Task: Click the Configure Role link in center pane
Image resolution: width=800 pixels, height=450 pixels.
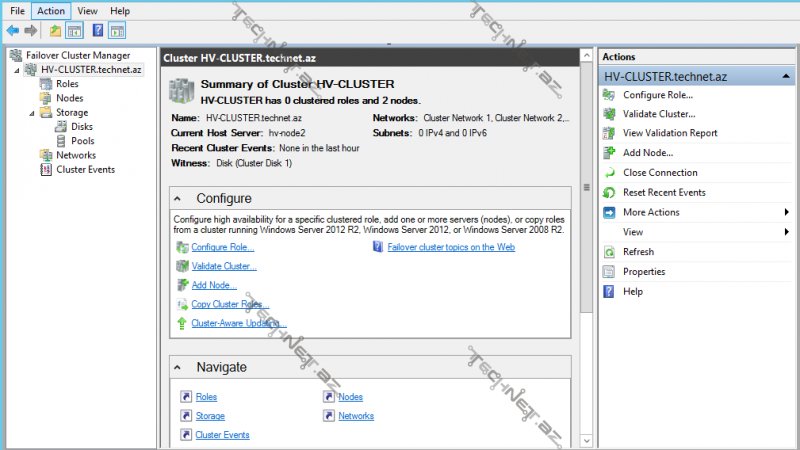Action: click(x=222, y=247)
